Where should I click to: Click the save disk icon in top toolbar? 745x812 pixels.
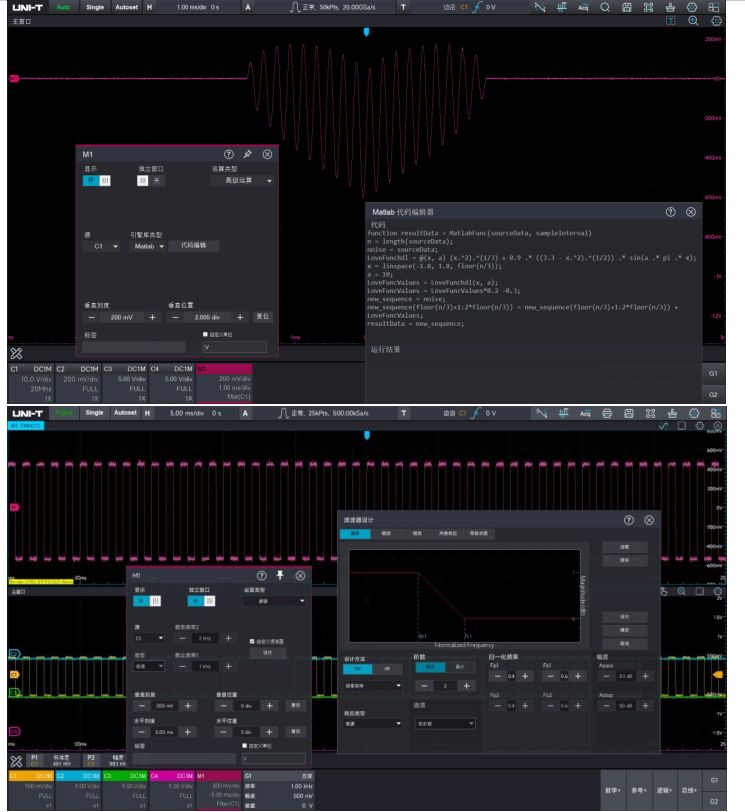click(626, 7)
